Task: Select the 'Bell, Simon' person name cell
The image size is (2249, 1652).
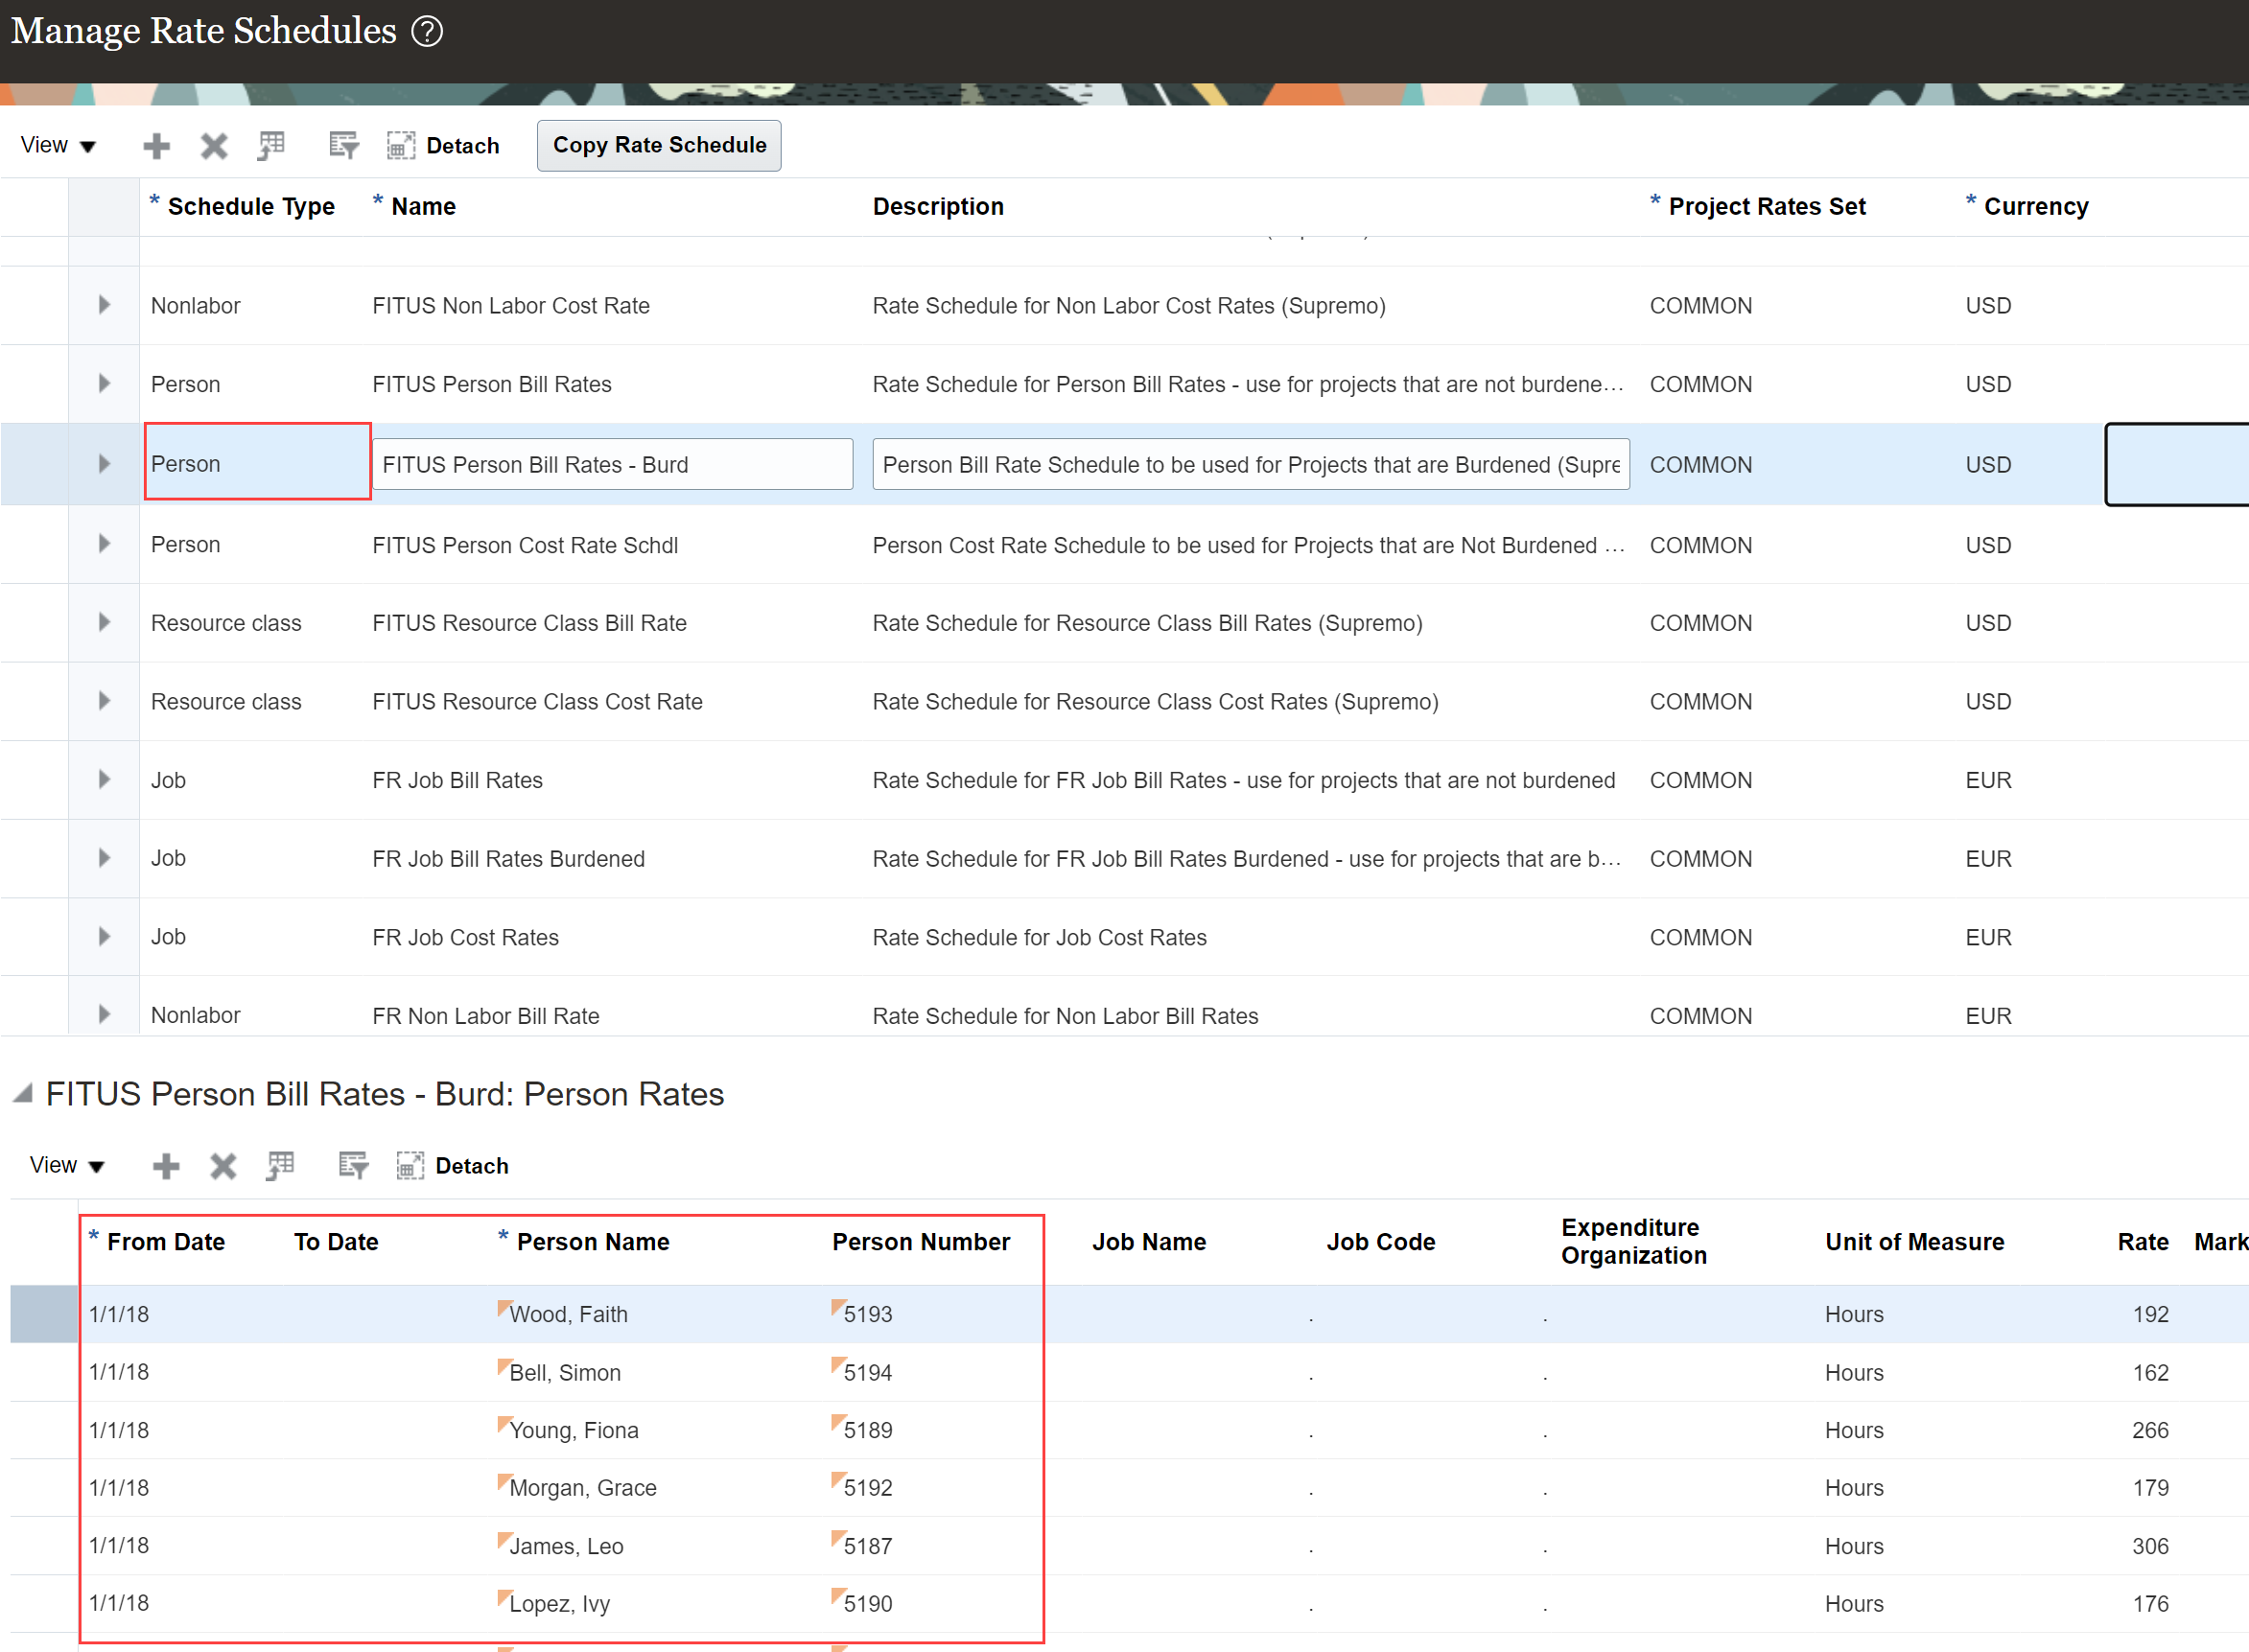Action: tap(565, 1373)
